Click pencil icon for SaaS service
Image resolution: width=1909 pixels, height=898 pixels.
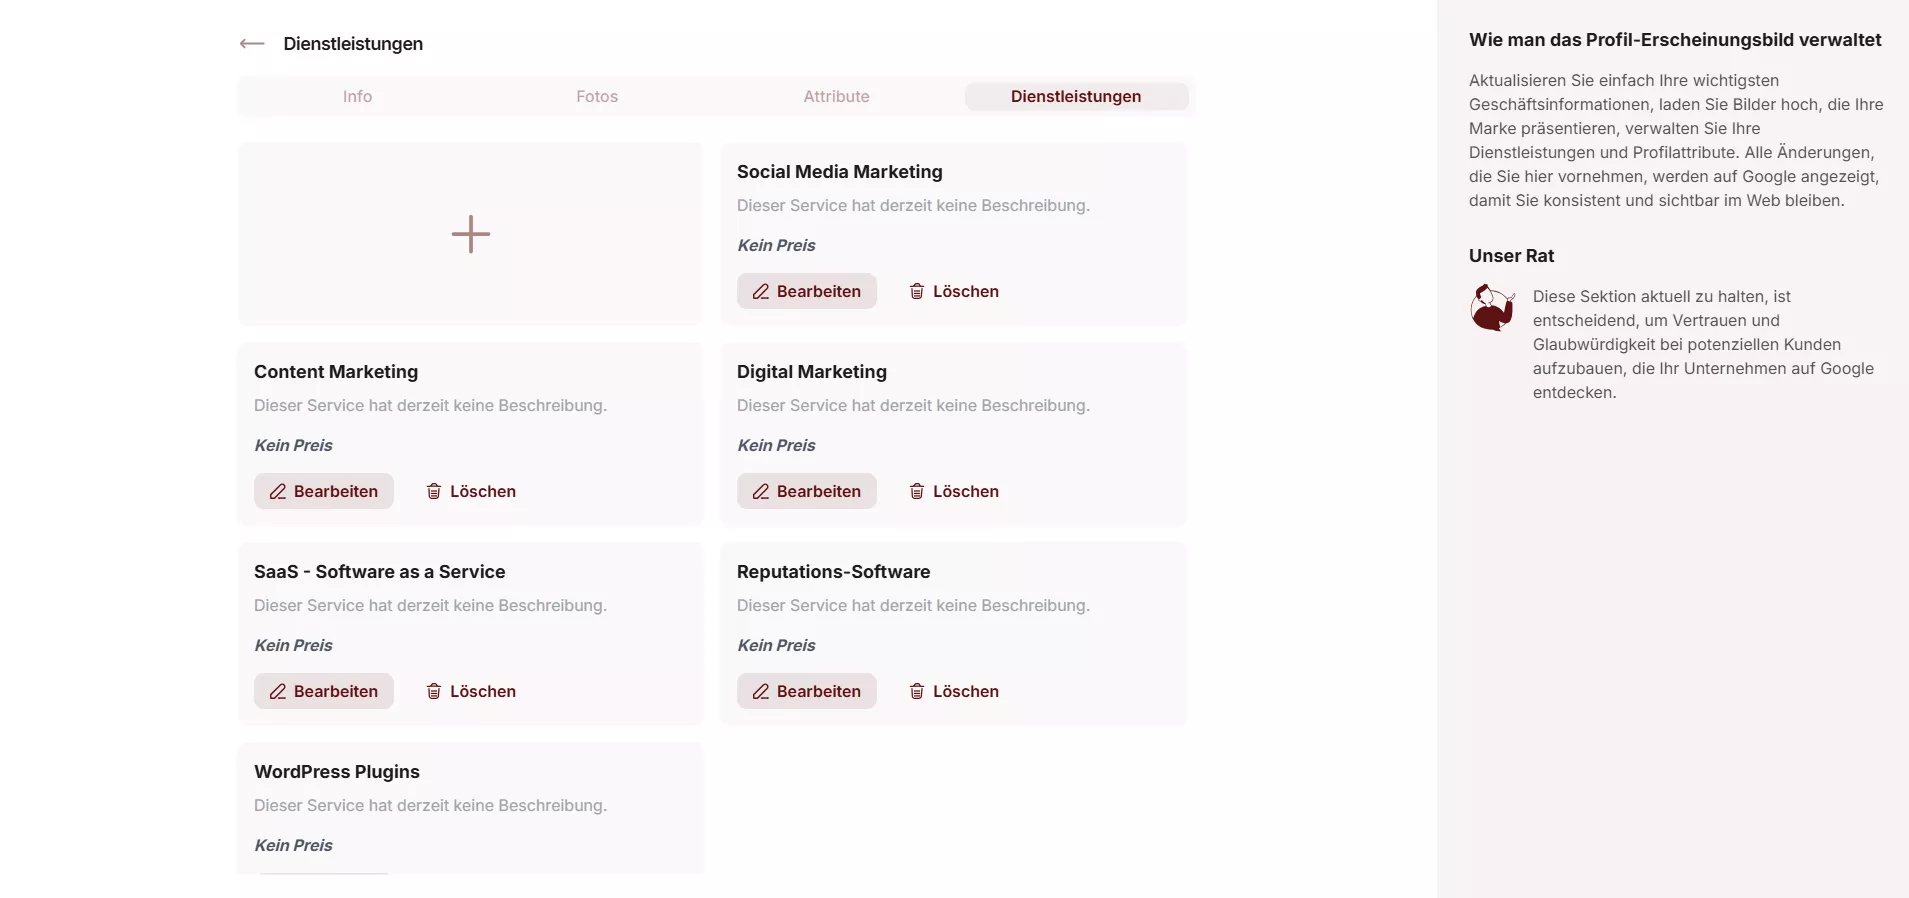(278, 692)
